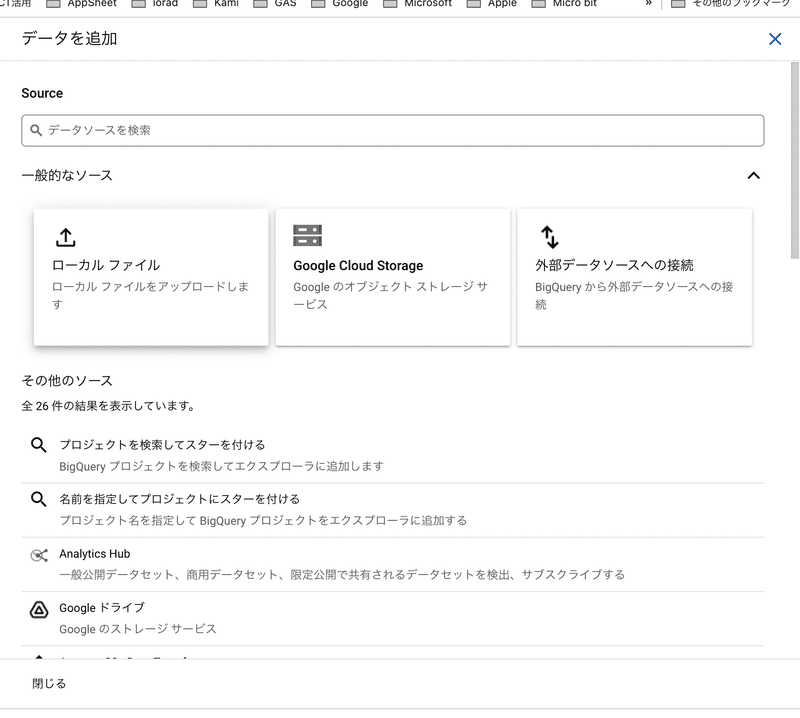Open the Google bookmarks folder
This screenshot has height=718, width=800.
[x=340, y=4]
